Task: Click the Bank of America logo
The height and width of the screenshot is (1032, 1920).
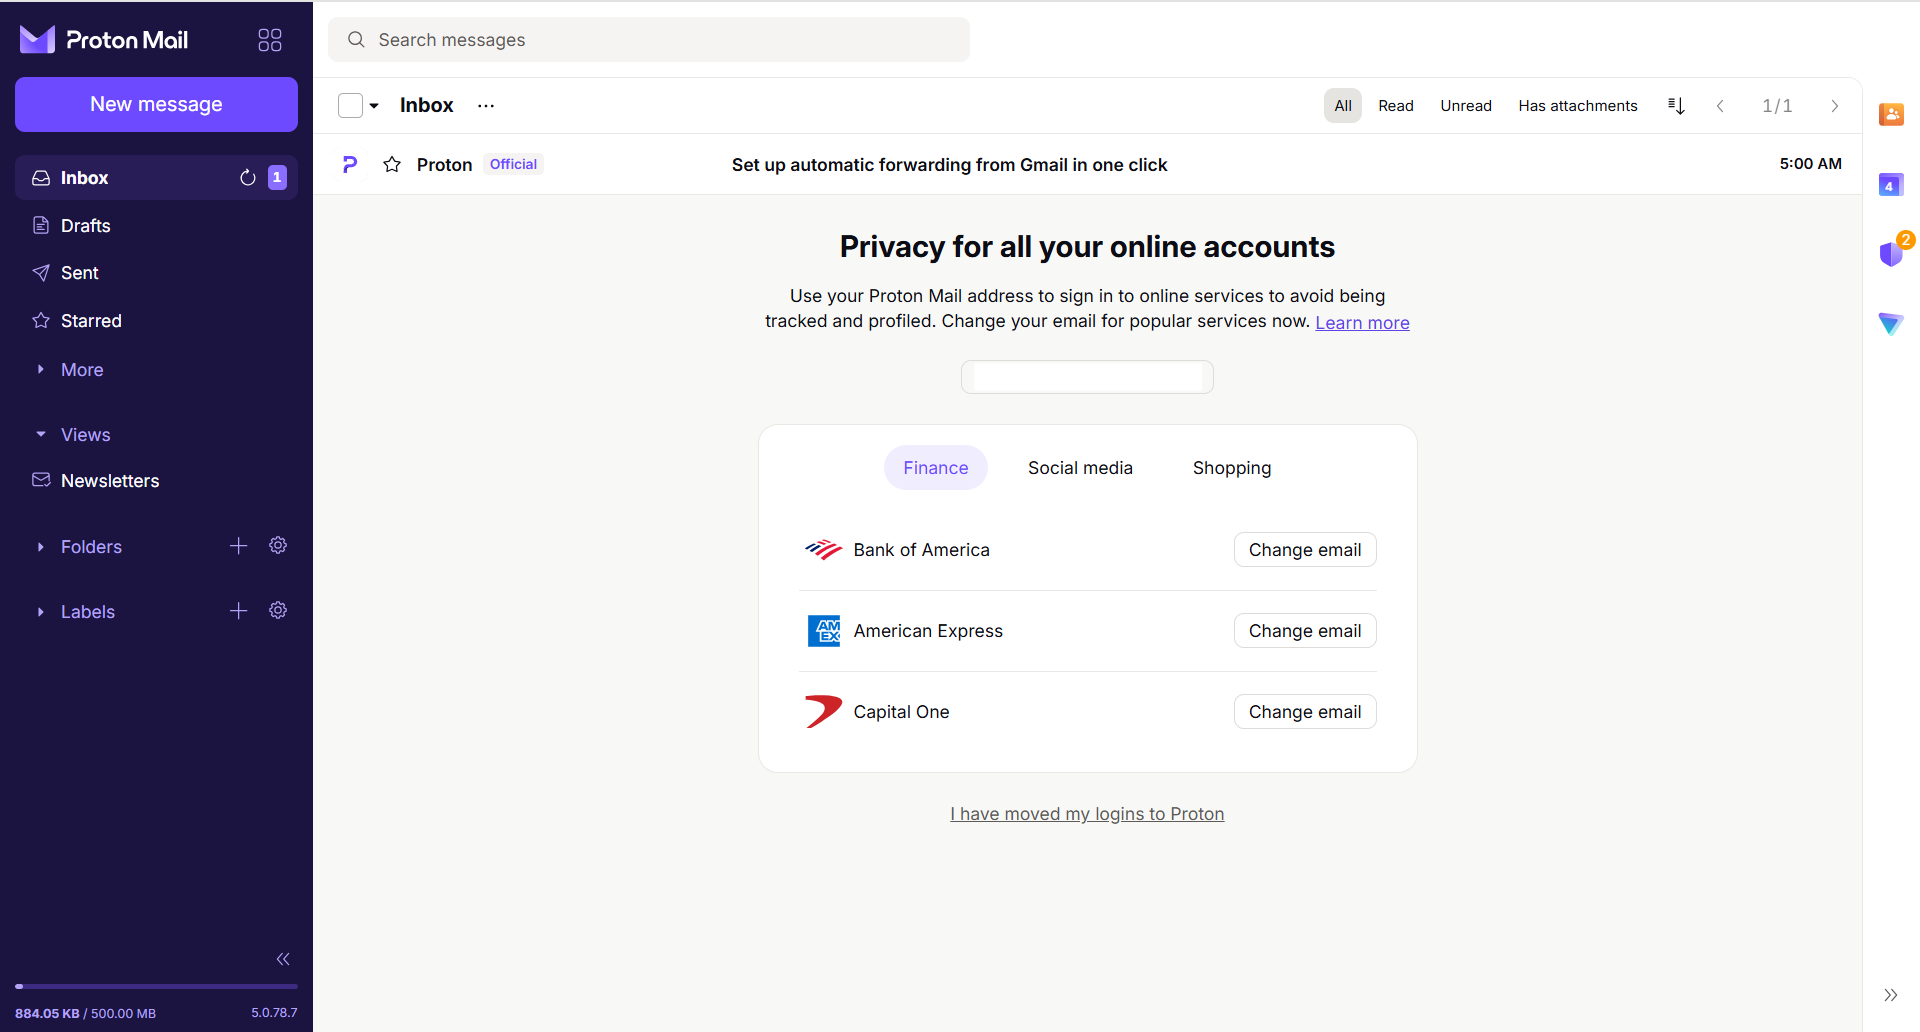Action: click(823, 550)
